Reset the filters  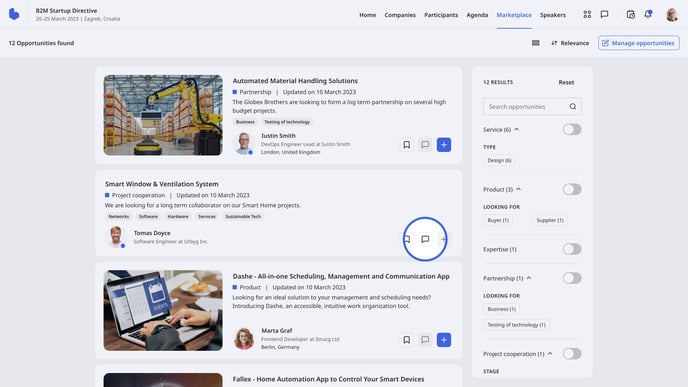coord(566,82)
